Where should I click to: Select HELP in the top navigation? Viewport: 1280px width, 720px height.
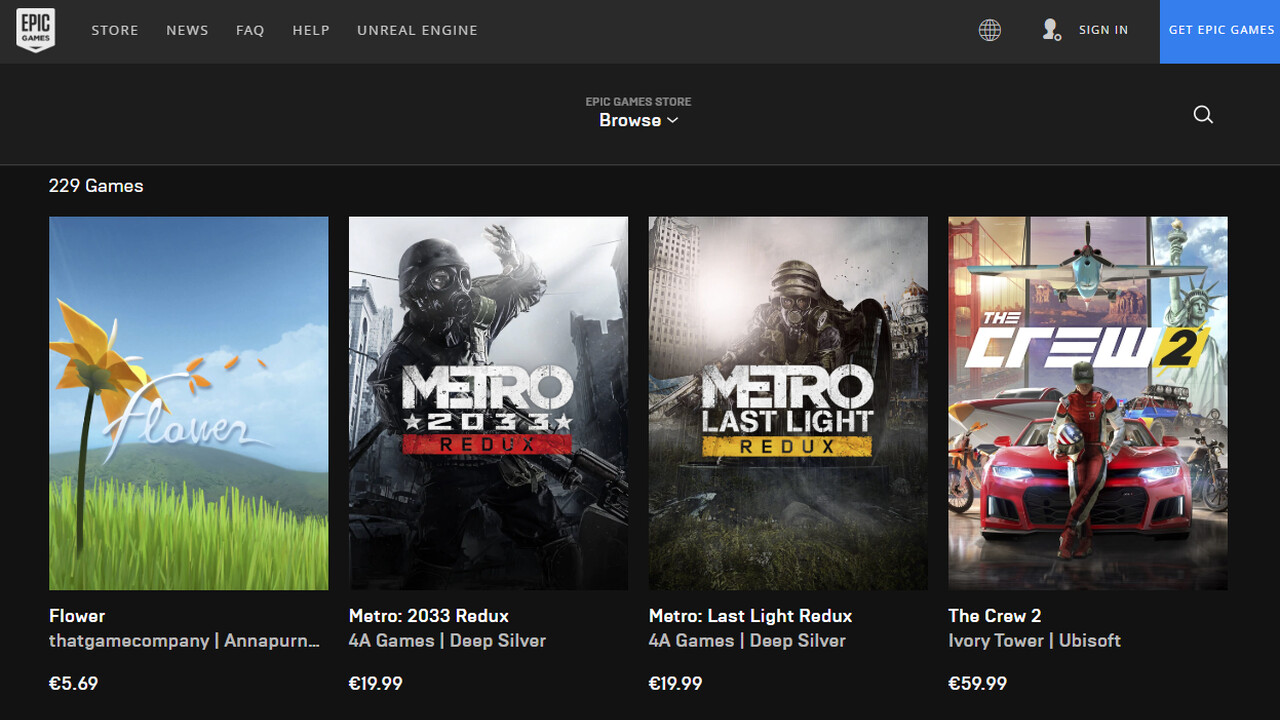point(311,30)
